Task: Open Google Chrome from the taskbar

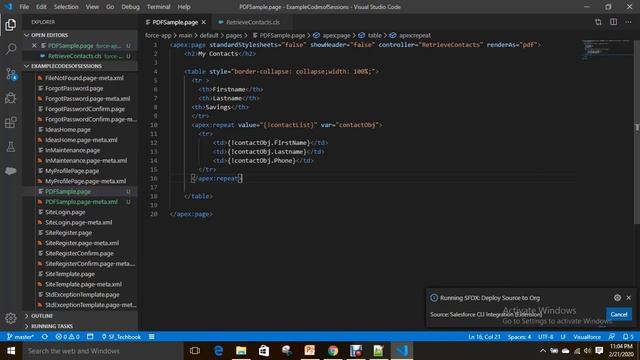Action: (x=333, y=351)
